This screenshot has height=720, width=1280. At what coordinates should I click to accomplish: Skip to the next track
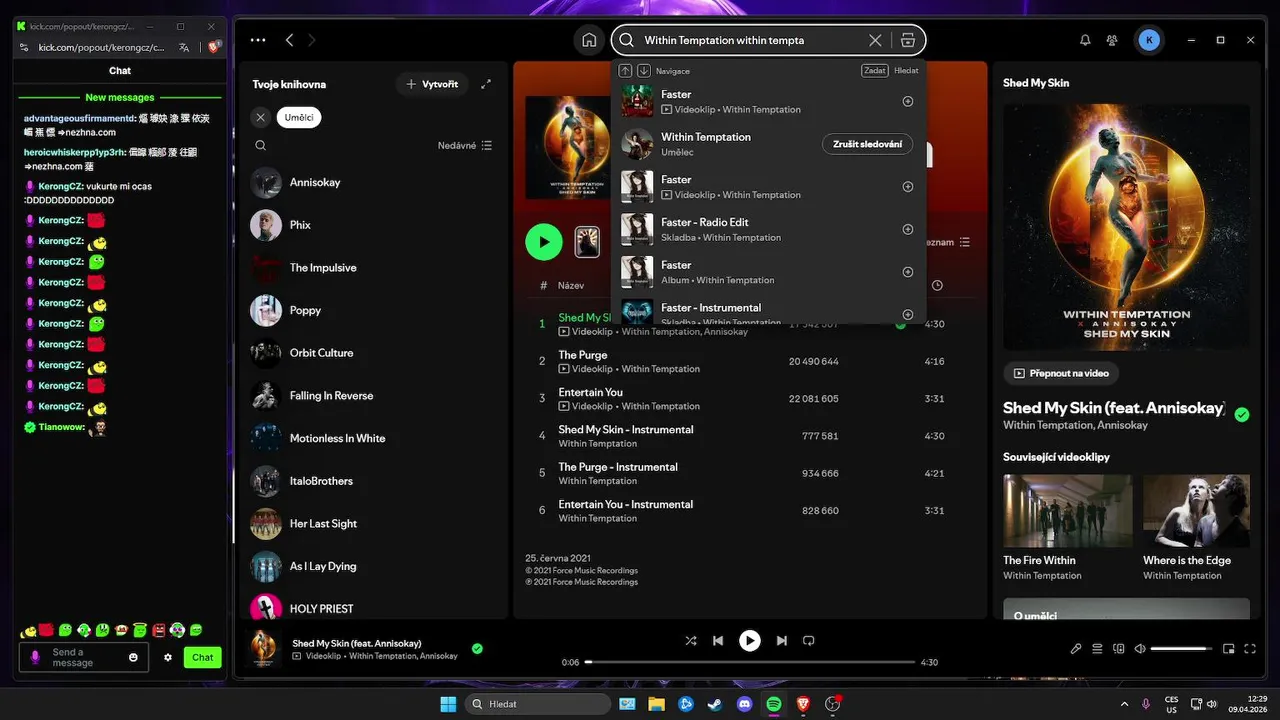pyautogui.click(x=782, y=640)
